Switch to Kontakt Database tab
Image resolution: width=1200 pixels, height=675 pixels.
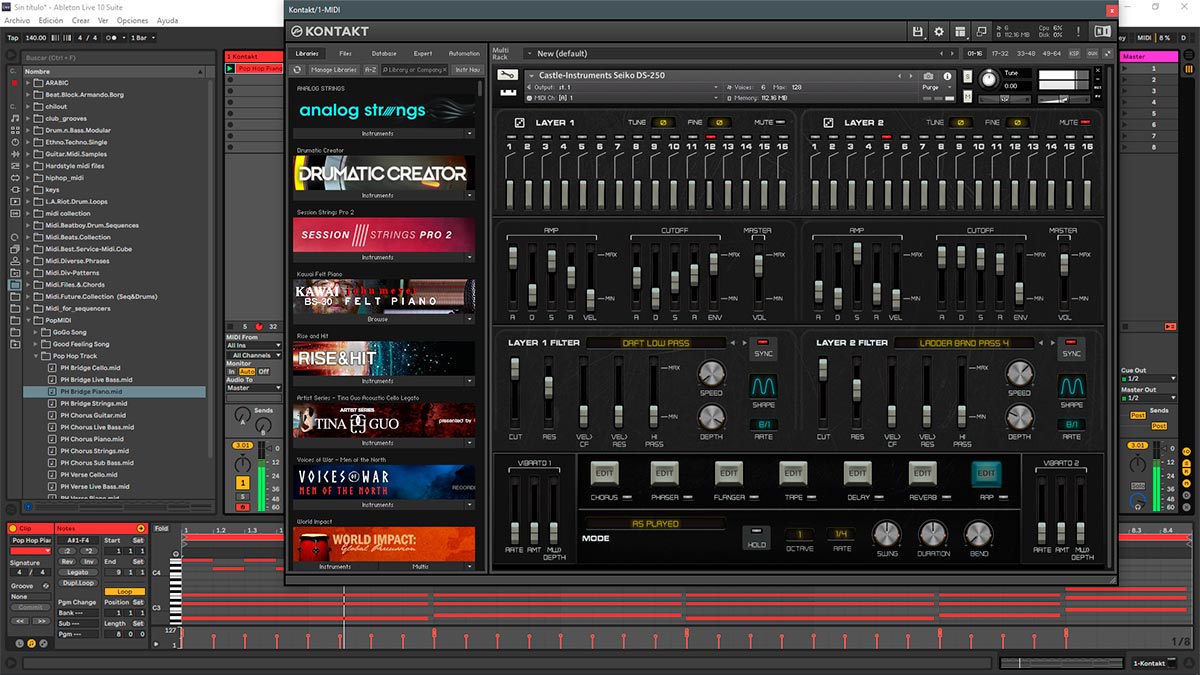tap(383, 53)
